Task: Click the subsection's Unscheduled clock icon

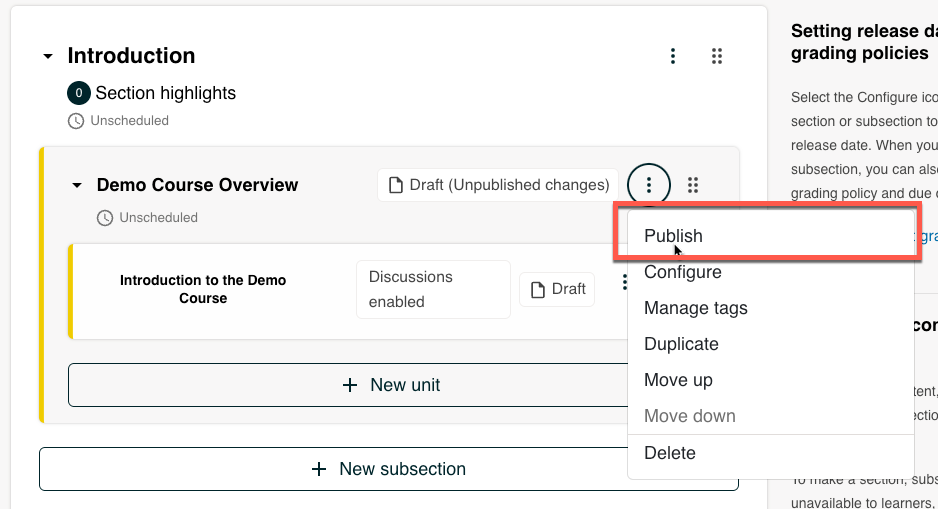Action: 105,218
